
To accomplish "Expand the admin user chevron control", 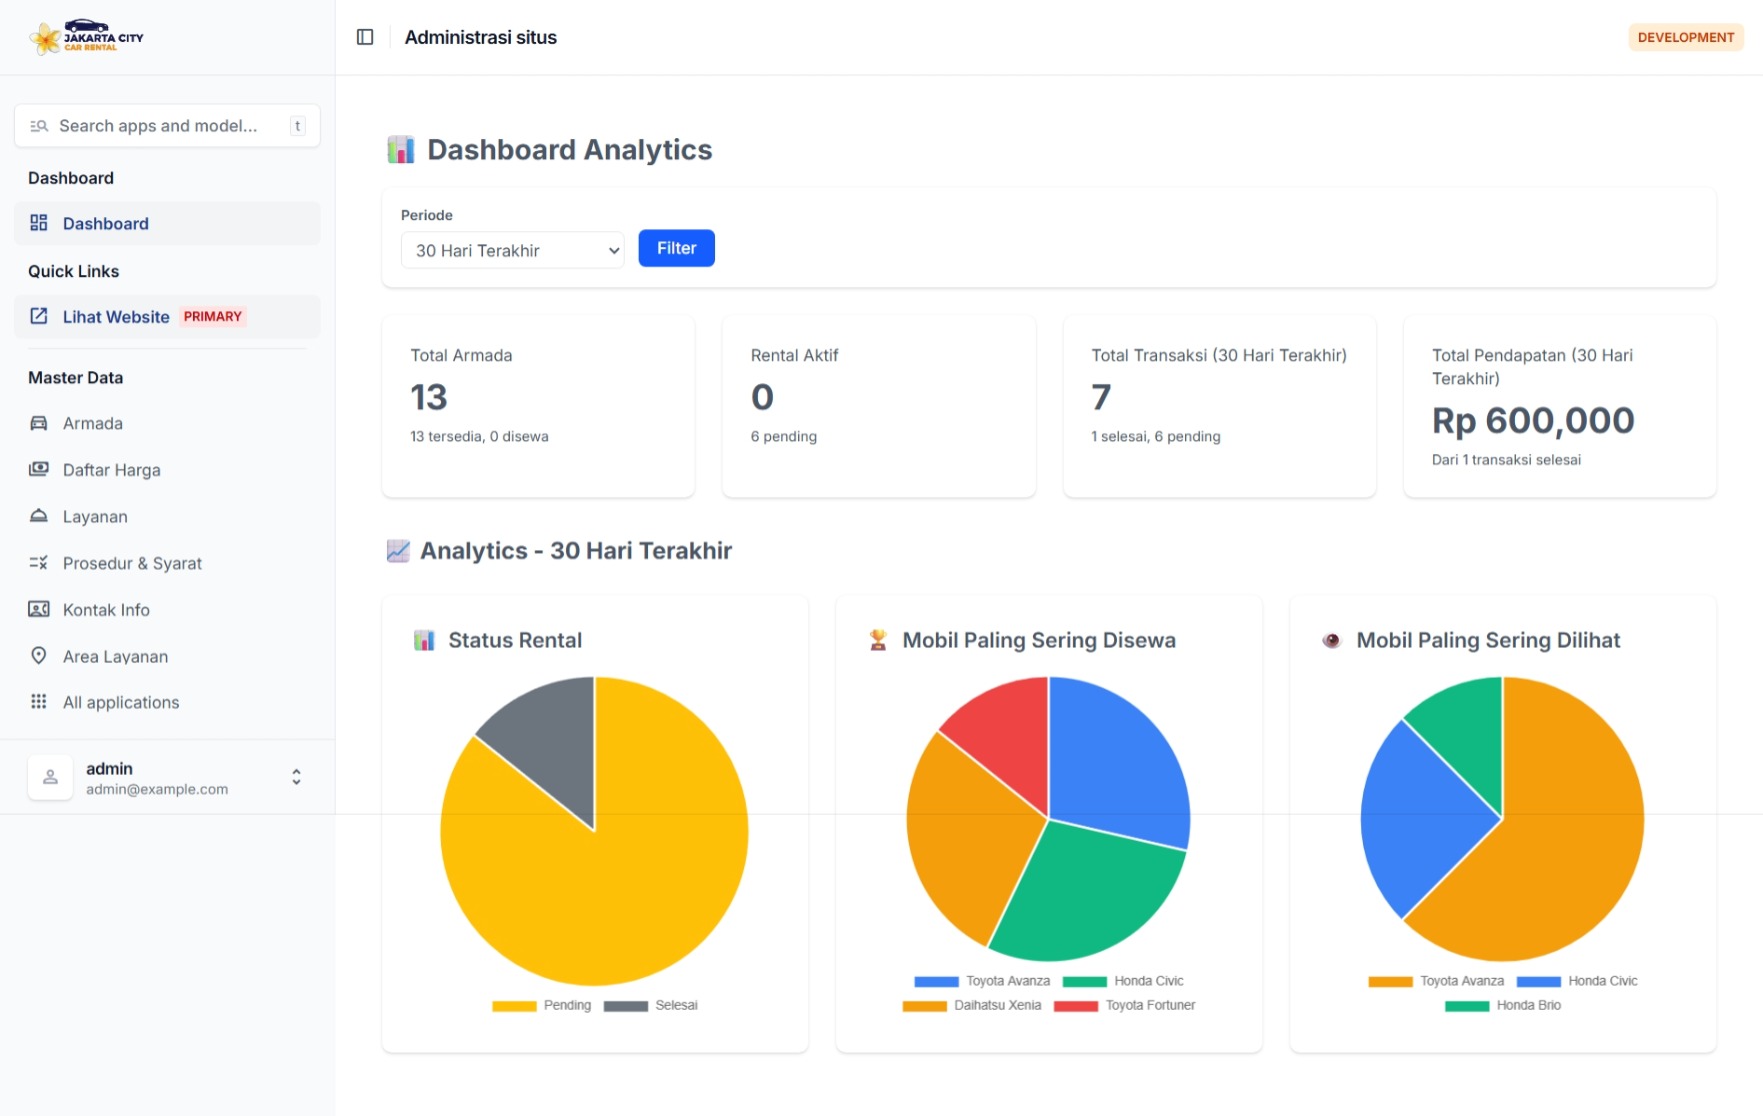I will tap(296, 776).
